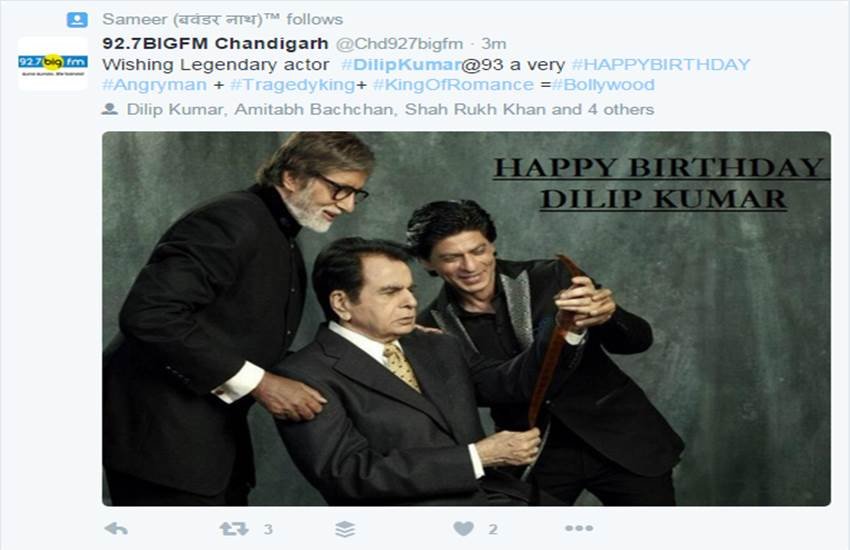
Task: Open the more options ellipsis icon
Action: coord(579,528)
